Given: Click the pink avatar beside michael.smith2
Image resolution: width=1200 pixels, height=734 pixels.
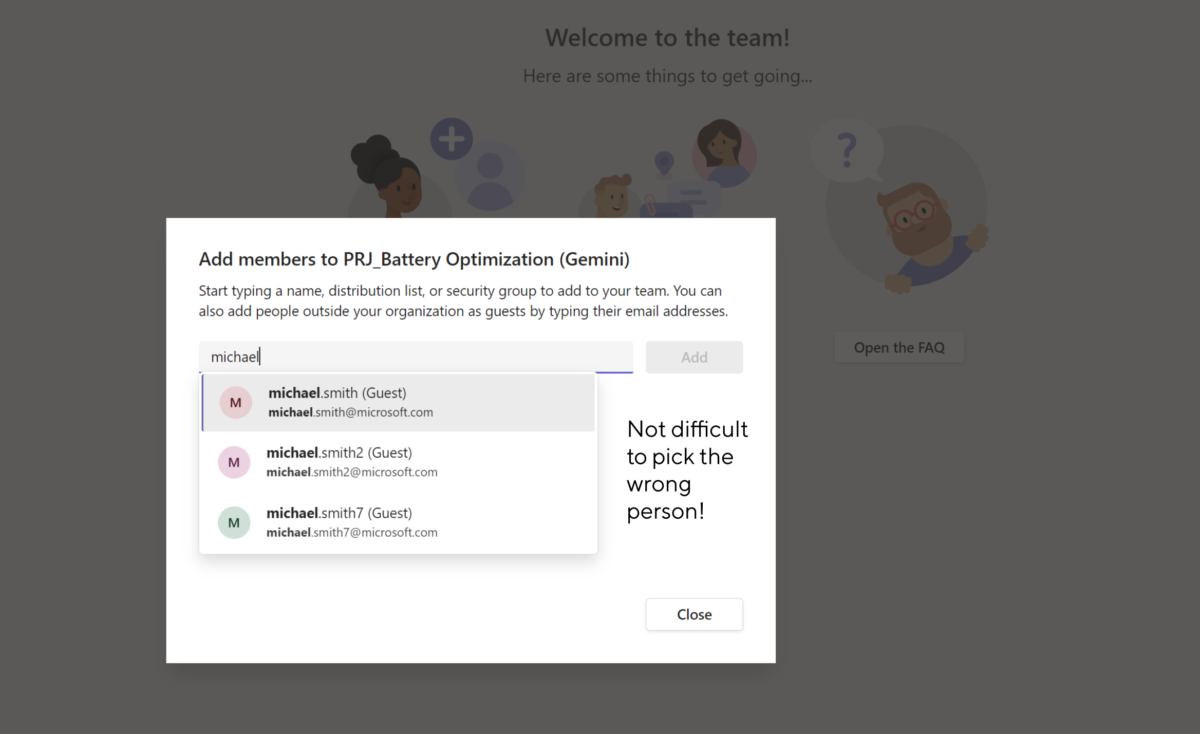Looking at the screenshot, I should 234,462.
